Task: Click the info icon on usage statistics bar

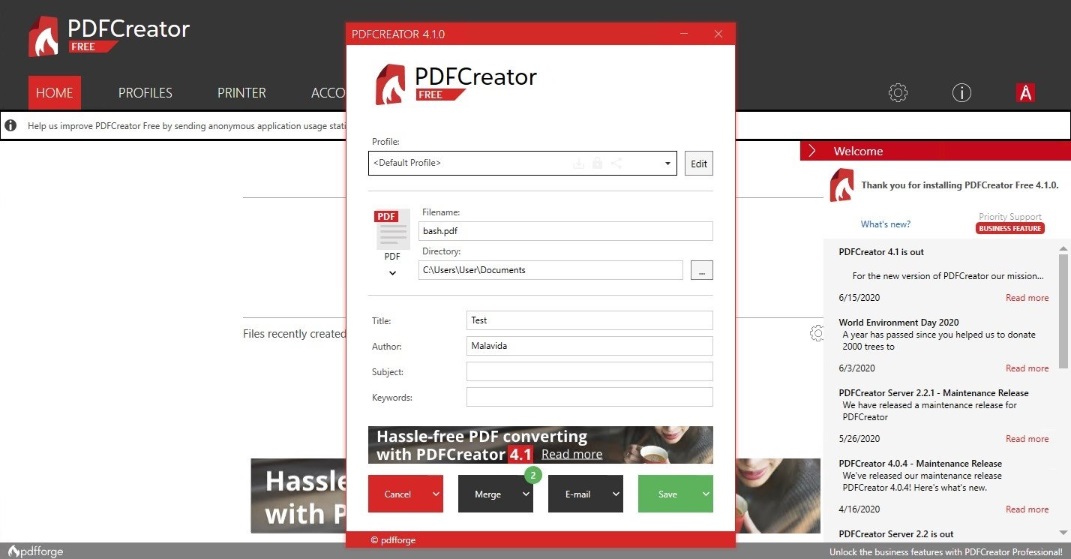Action: click(11, 126)
